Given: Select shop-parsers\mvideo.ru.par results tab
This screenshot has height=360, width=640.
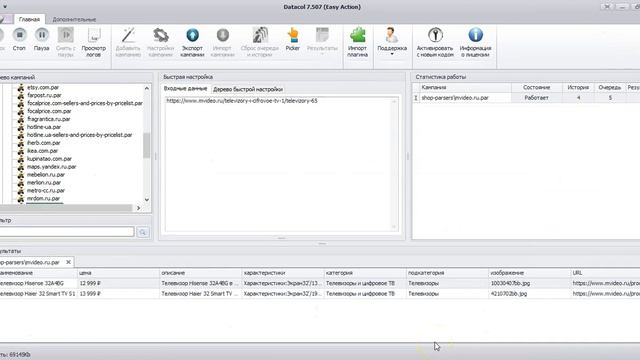Looking at the screenshot, I should coord(30,262).
